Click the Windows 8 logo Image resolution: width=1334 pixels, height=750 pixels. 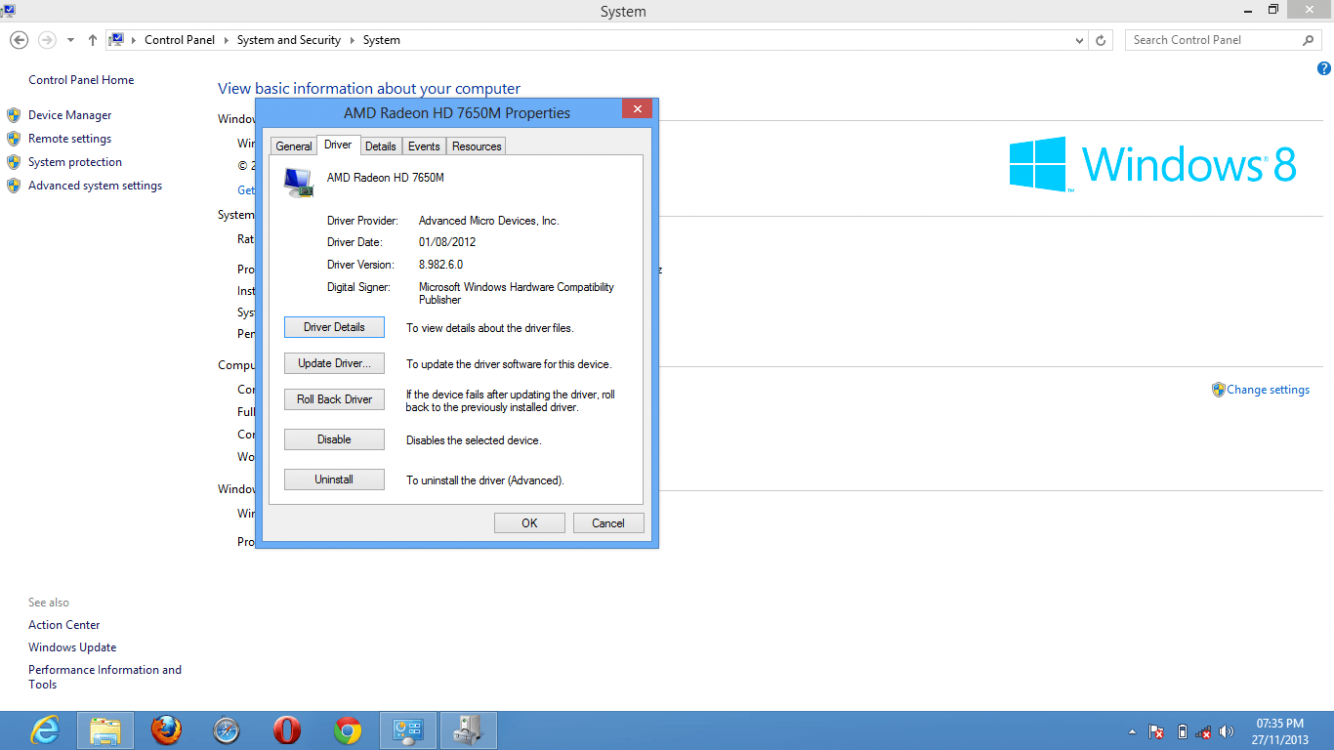pos(1152,163)
